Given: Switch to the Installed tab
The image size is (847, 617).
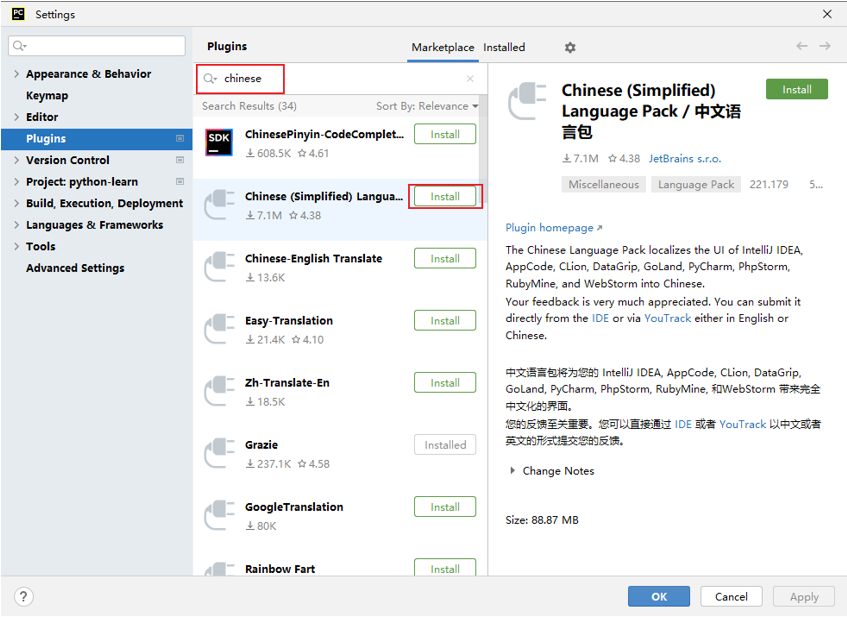Looking at the screenshot, I should click(x=504, y=47).
